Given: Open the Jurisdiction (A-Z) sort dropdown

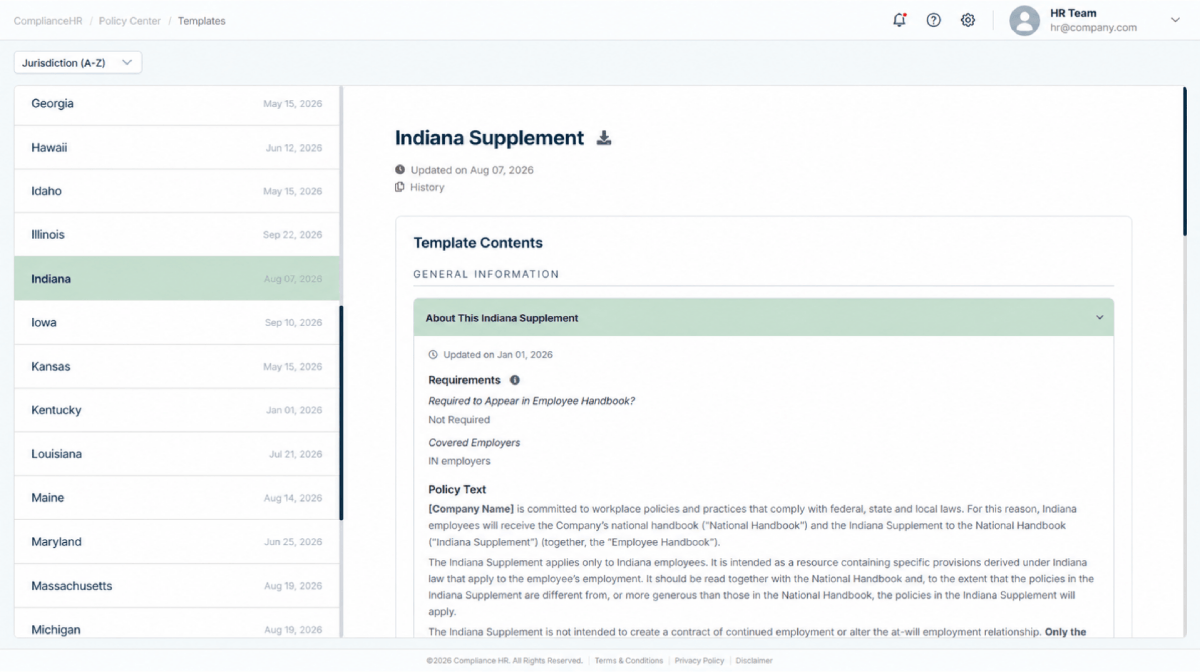Looking at the screenshot, I should tap(78, 63).
